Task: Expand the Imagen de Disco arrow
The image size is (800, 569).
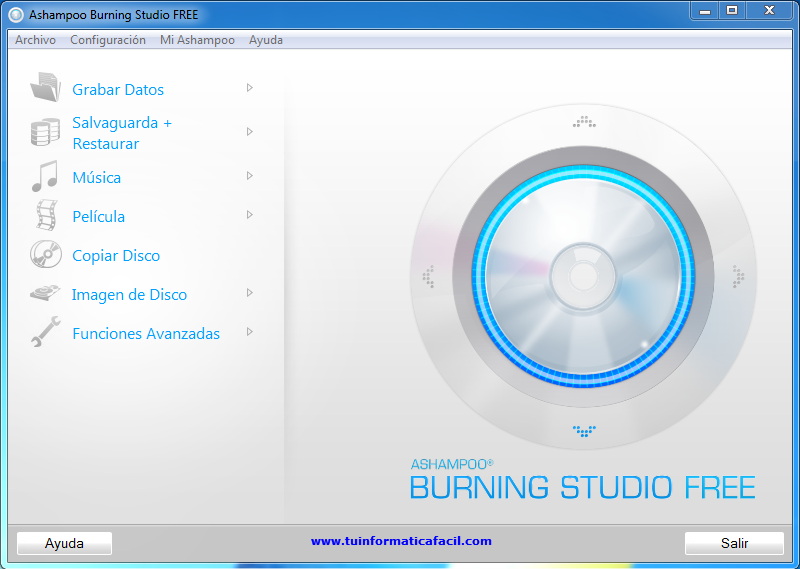Action: pos(249,293)
